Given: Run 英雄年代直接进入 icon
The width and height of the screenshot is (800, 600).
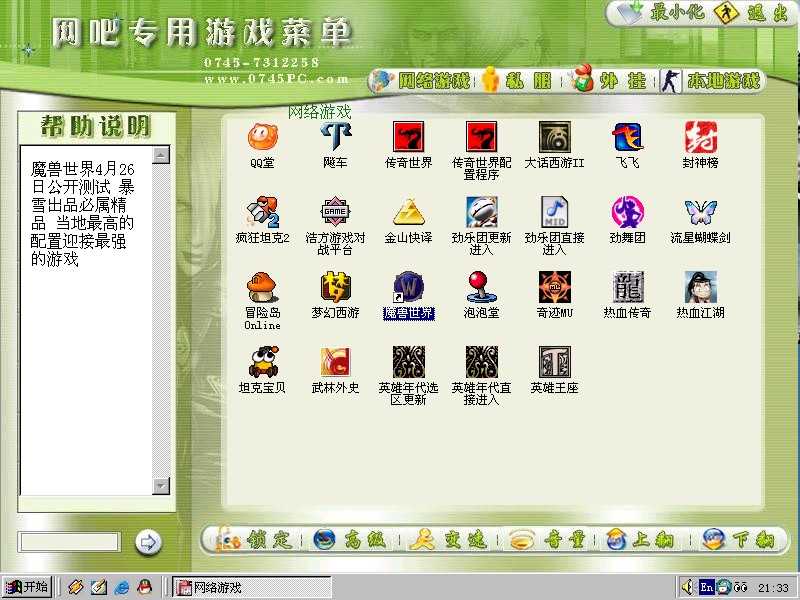Looking at the screenshot, I should [x=482, y=362].
